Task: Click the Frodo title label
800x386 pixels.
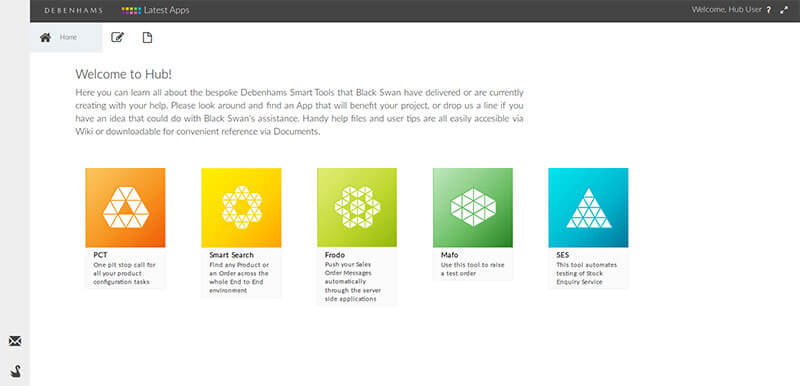Action: [335, 255]
